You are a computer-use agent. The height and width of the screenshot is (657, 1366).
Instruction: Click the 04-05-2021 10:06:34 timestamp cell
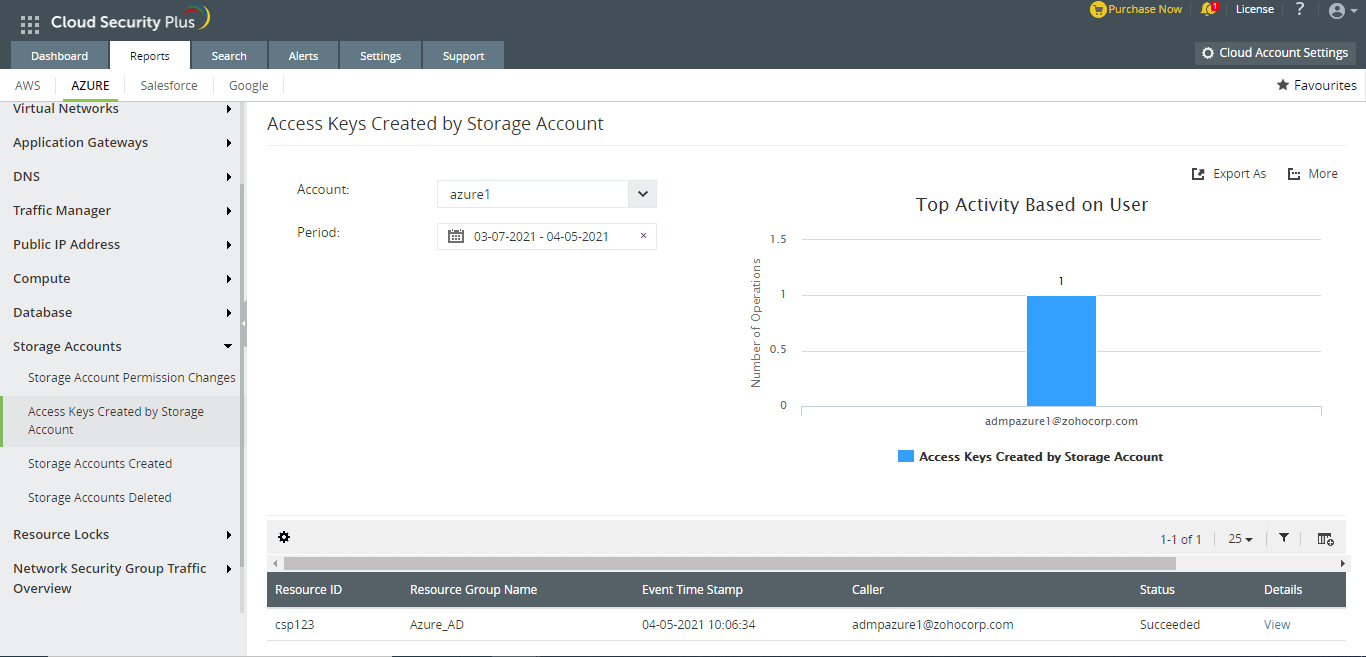click(x=699, y=624)
